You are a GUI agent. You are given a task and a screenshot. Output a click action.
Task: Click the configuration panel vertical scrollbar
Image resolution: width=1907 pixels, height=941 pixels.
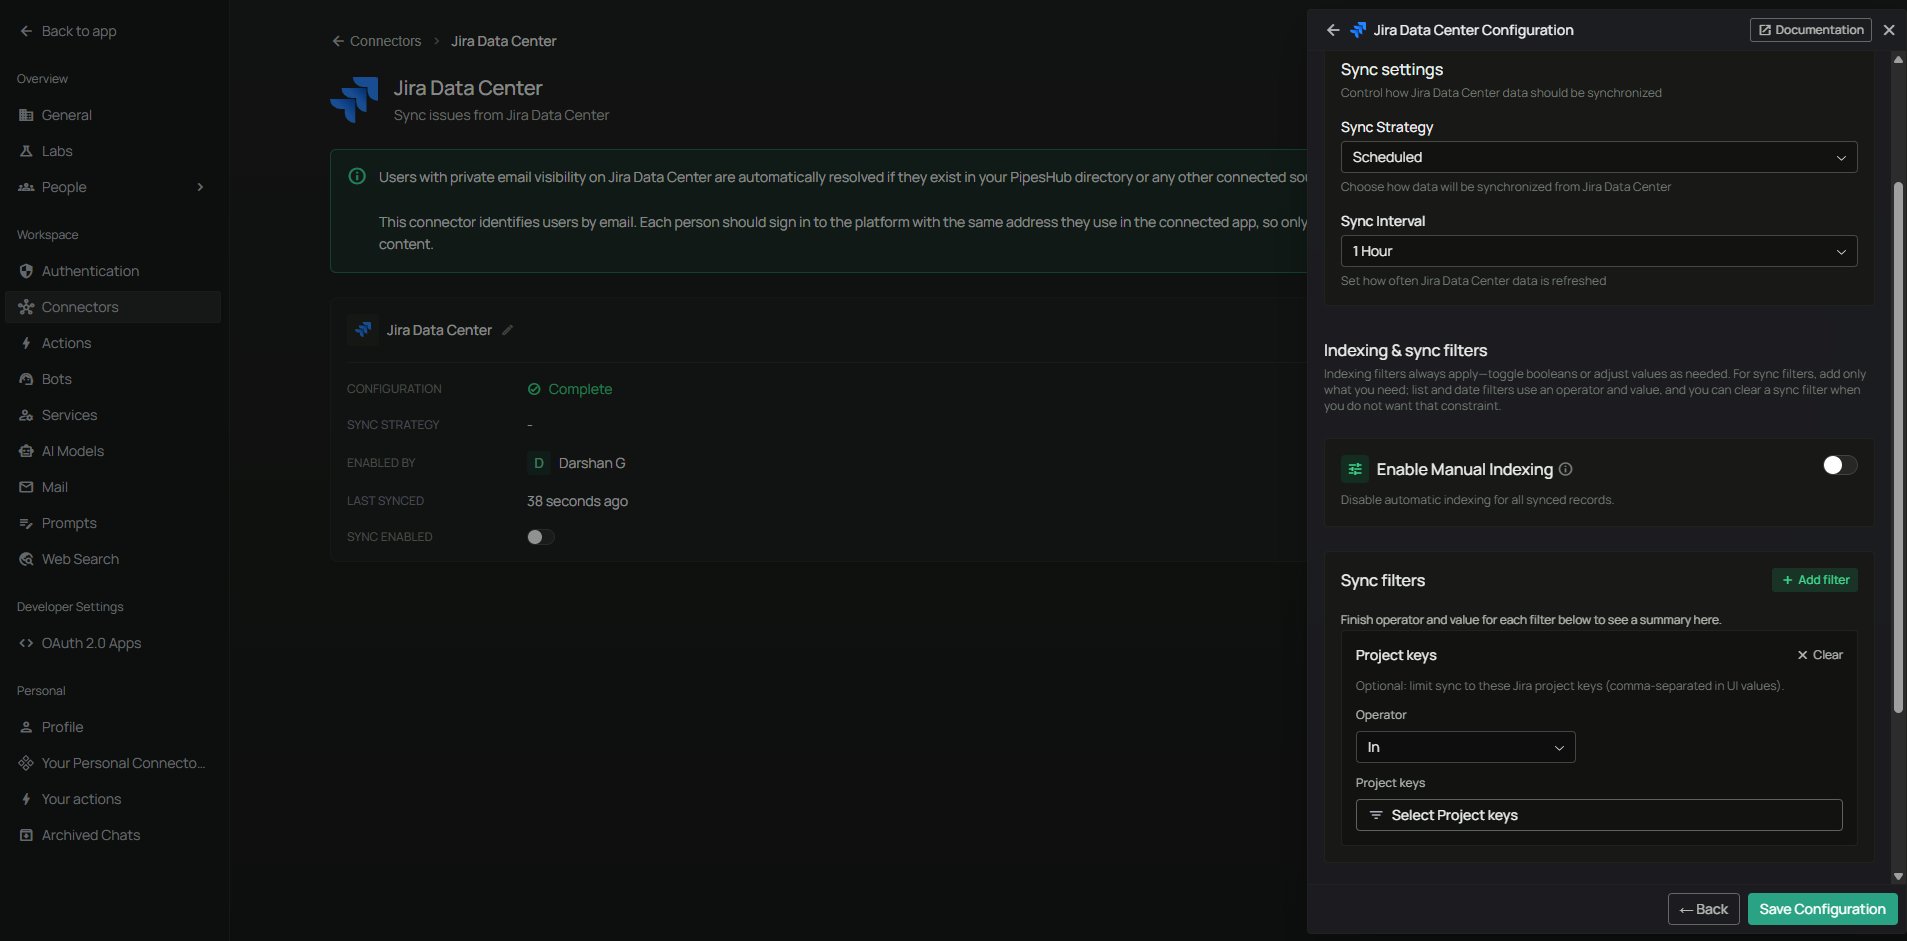click(1898, 447)
